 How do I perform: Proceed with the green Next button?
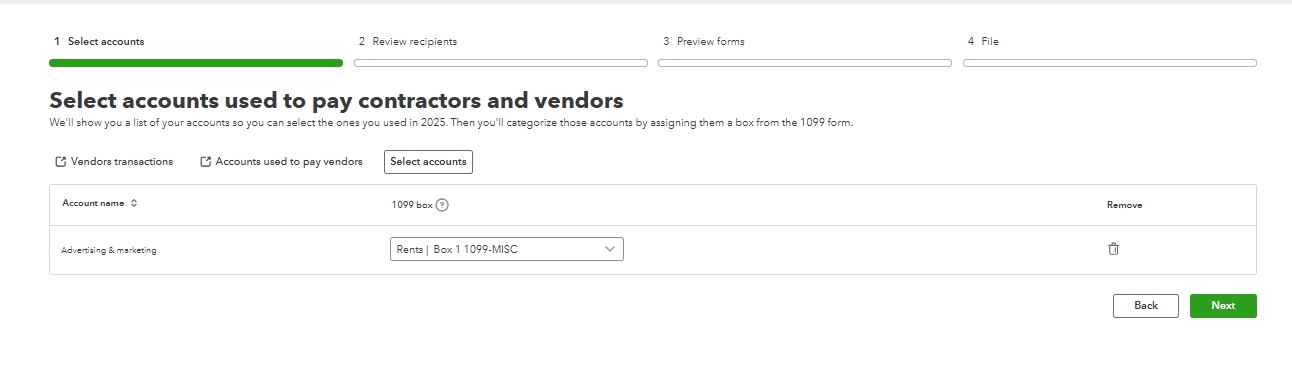[1223, 306]
